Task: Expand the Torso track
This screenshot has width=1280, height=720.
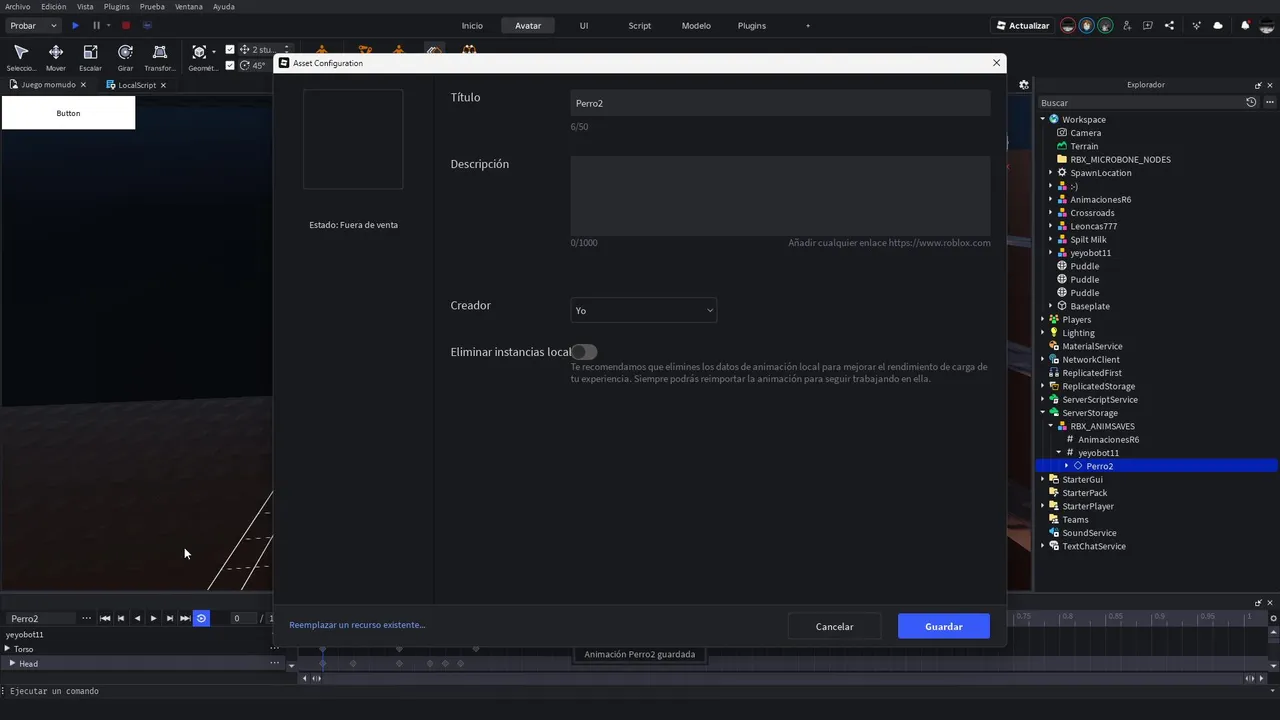Action: click(7, 649)
